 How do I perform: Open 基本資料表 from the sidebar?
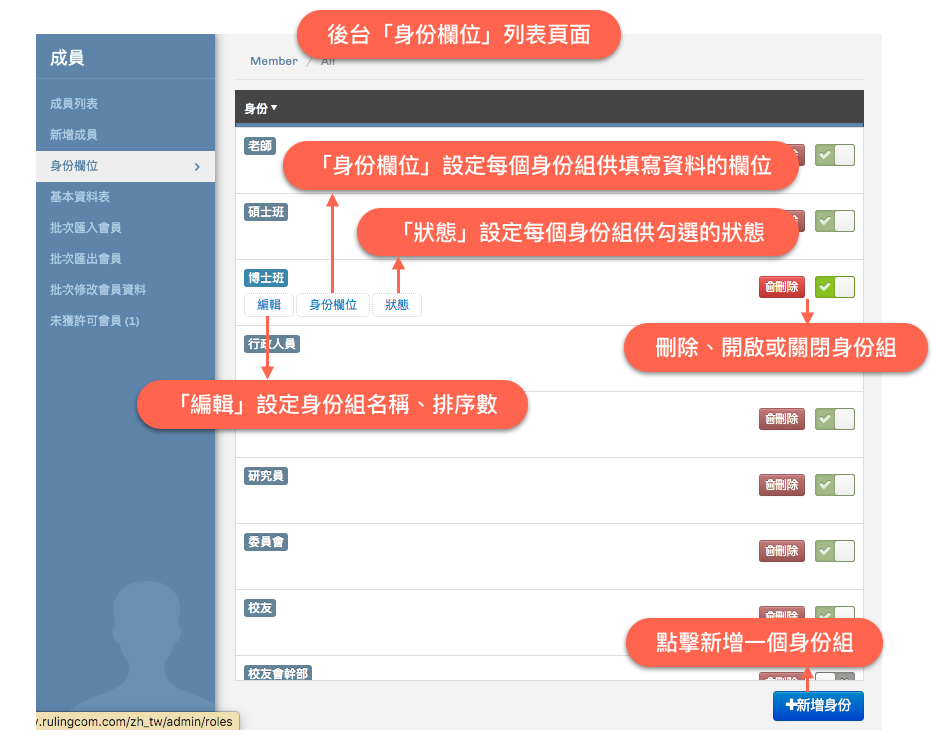coord(80,197)
